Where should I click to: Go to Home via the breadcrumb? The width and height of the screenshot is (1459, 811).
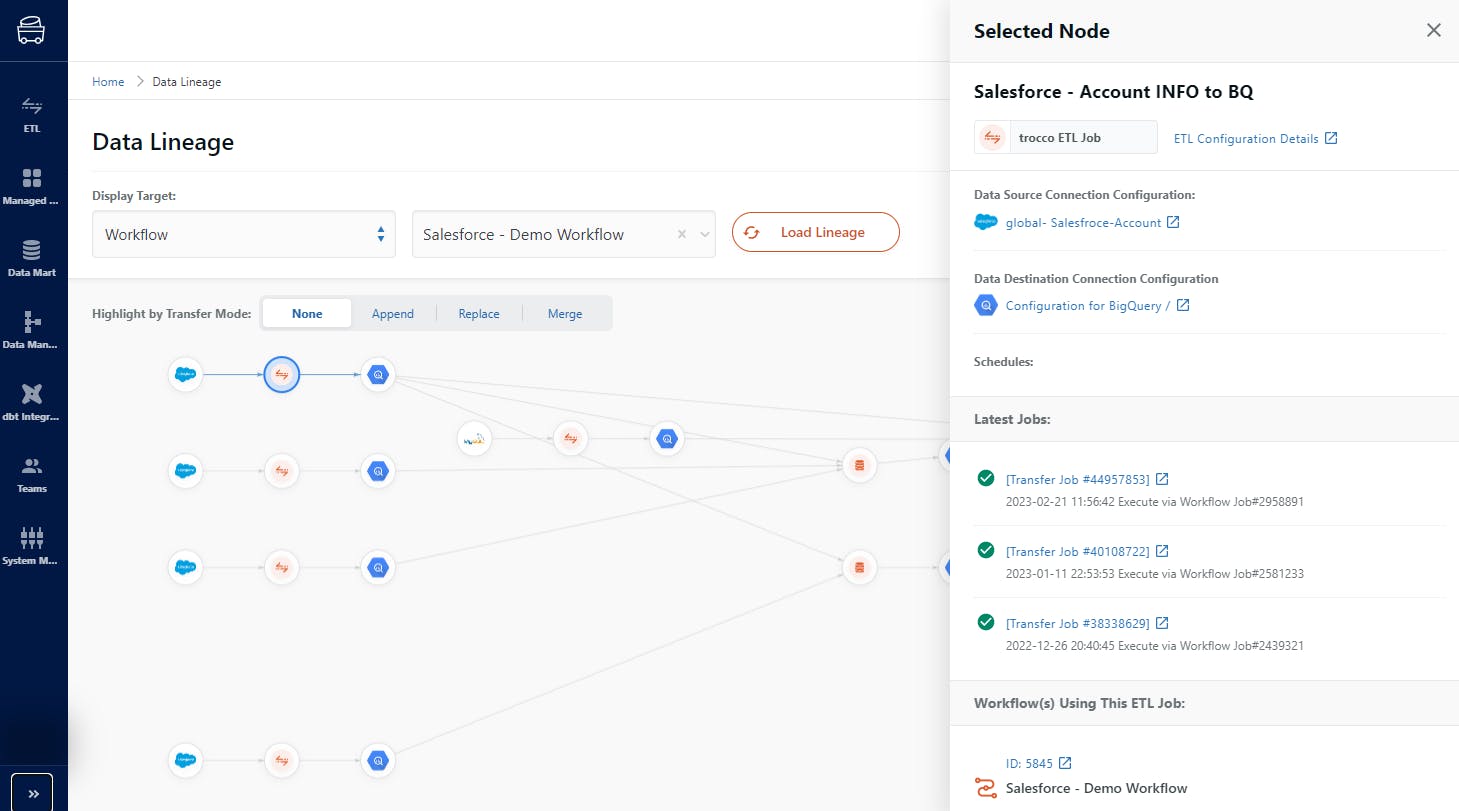(108, 82)
